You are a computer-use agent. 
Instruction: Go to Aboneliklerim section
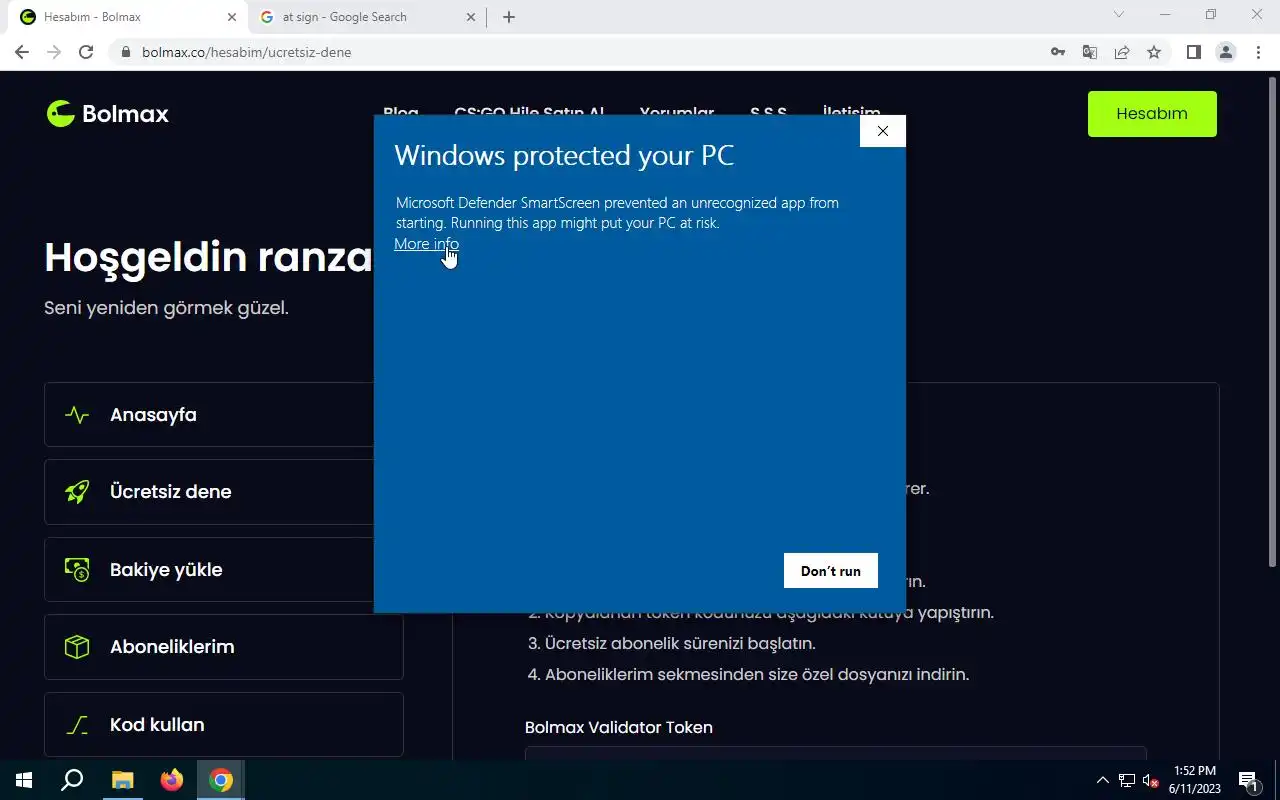tap(223, 647)
